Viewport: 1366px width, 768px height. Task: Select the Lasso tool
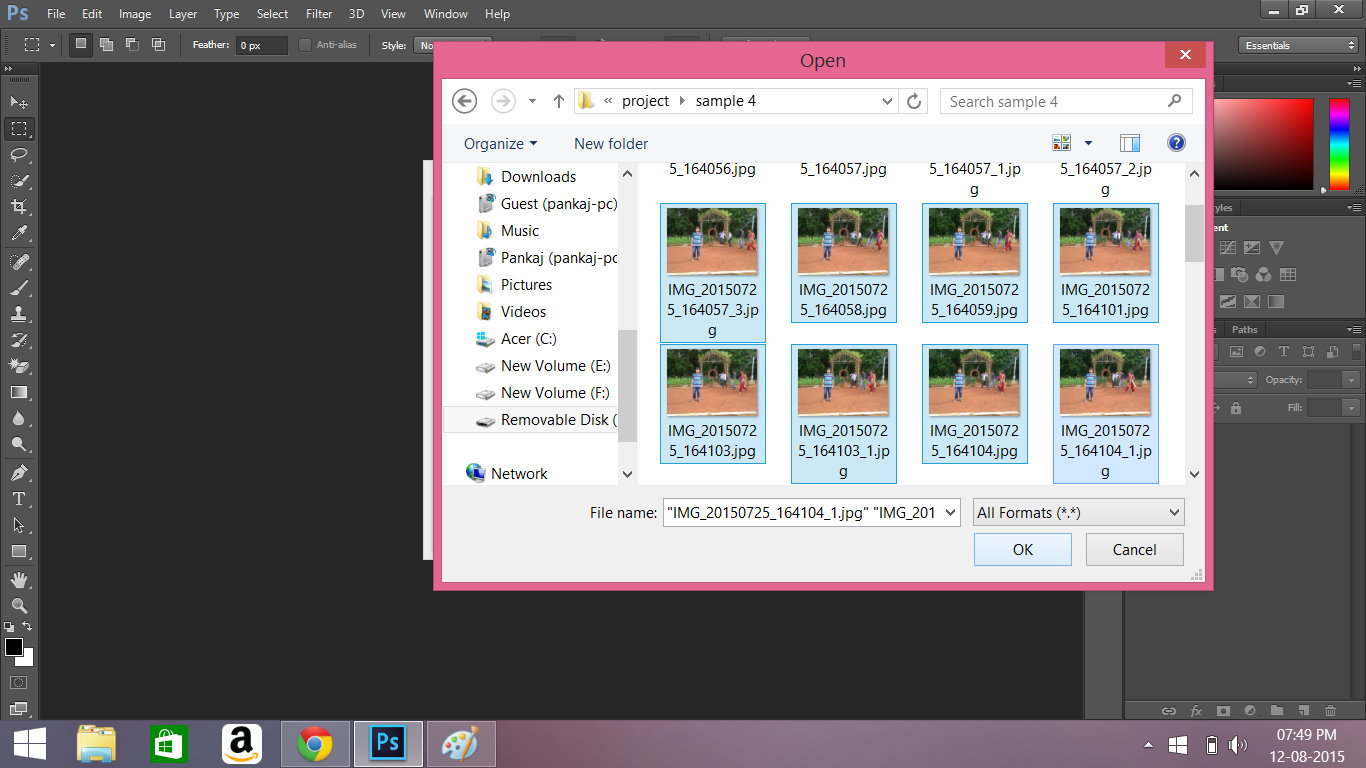click(18, 154)
